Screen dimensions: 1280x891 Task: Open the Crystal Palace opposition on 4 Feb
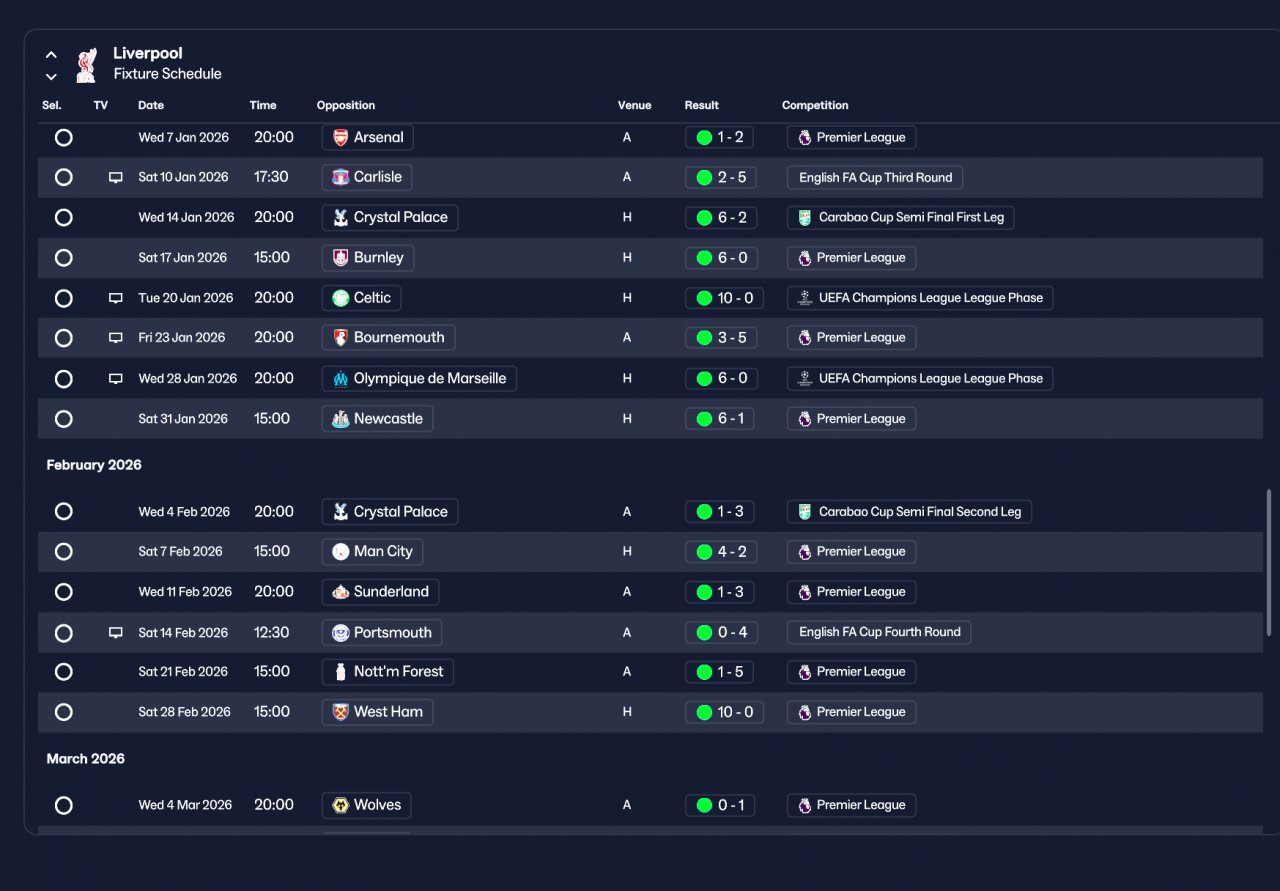pos(390,512)
